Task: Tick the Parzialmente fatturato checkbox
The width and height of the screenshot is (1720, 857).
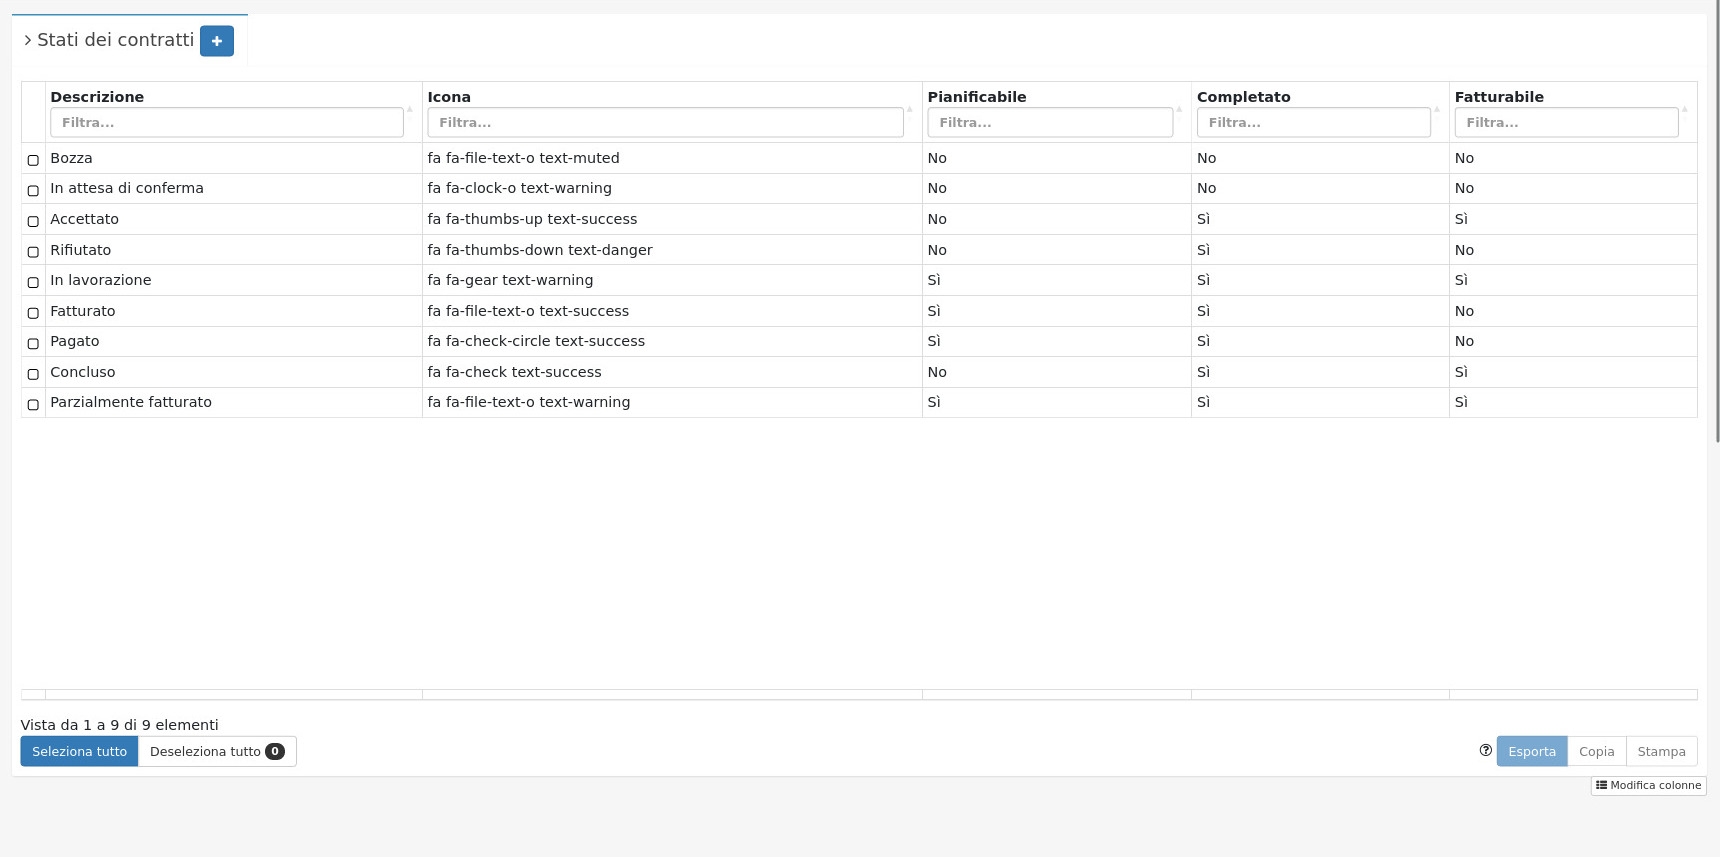Action: (33, 405)
